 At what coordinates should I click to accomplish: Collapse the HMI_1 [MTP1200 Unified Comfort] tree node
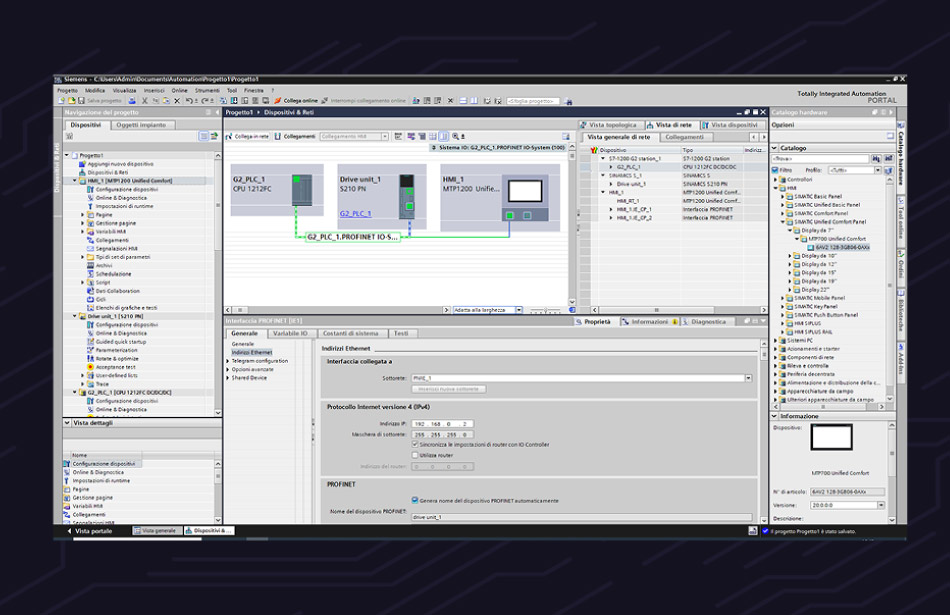click(x=75, y=181)
